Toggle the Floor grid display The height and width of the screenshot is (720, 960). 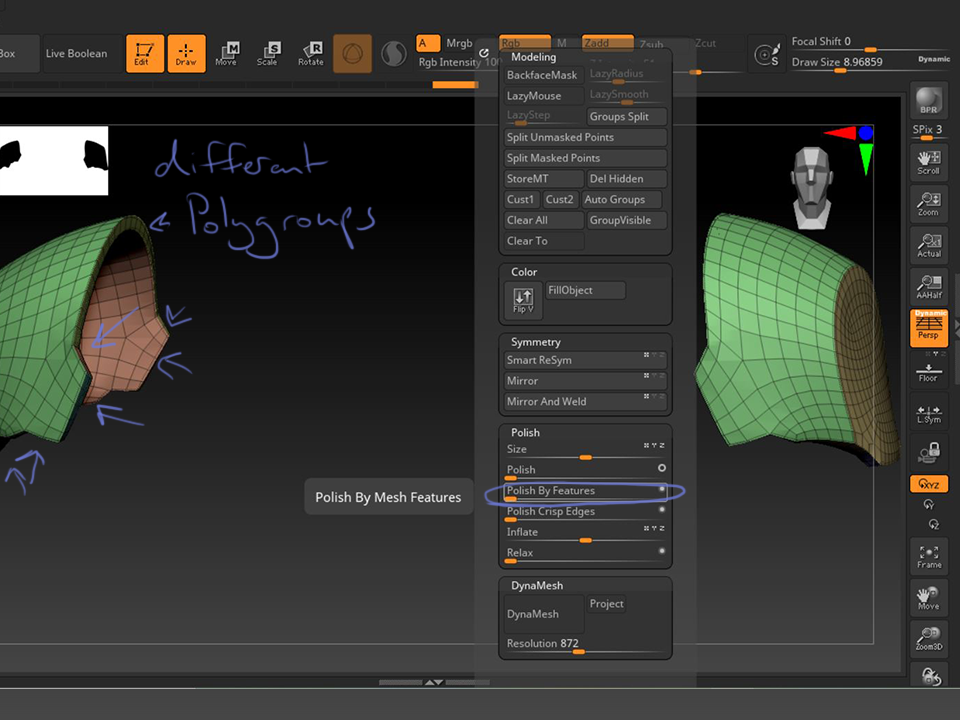coord(929,373)
